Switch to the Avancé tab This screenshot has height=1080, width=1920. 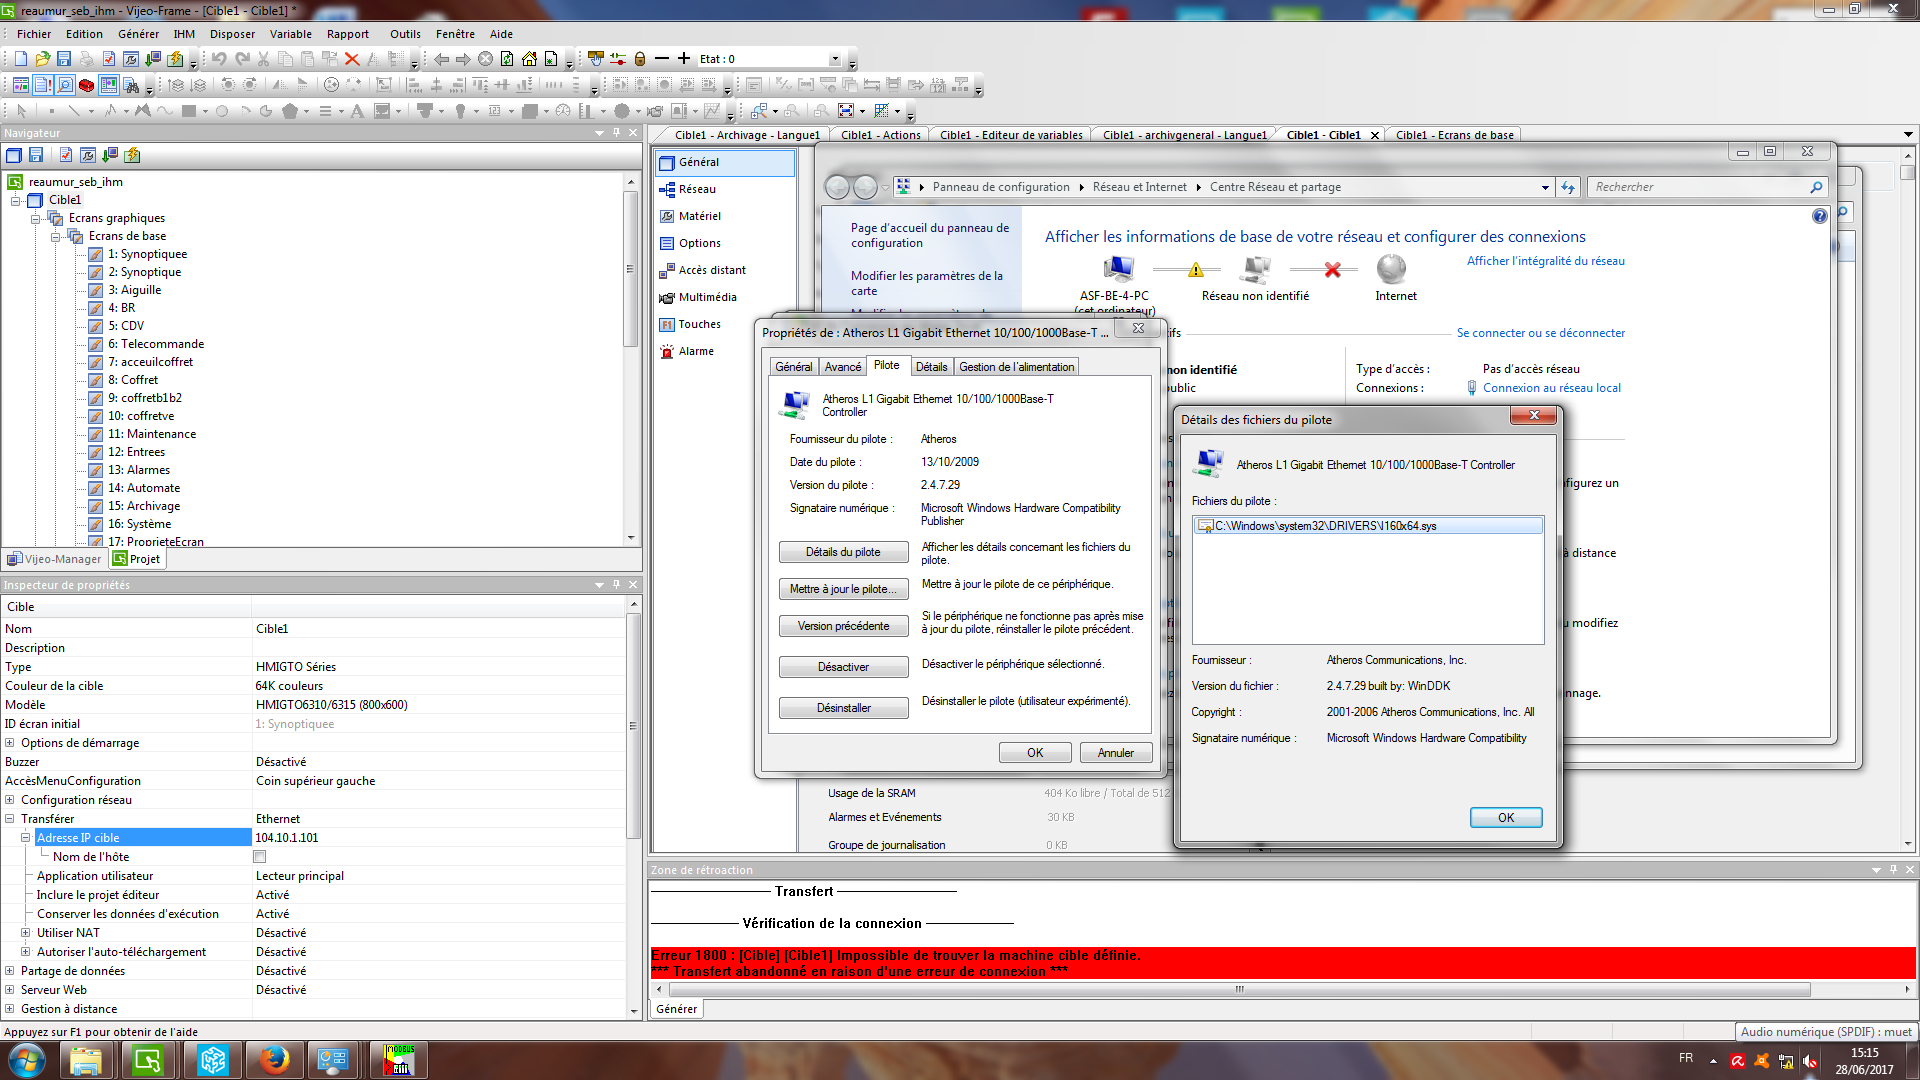[x=842, y=367]
